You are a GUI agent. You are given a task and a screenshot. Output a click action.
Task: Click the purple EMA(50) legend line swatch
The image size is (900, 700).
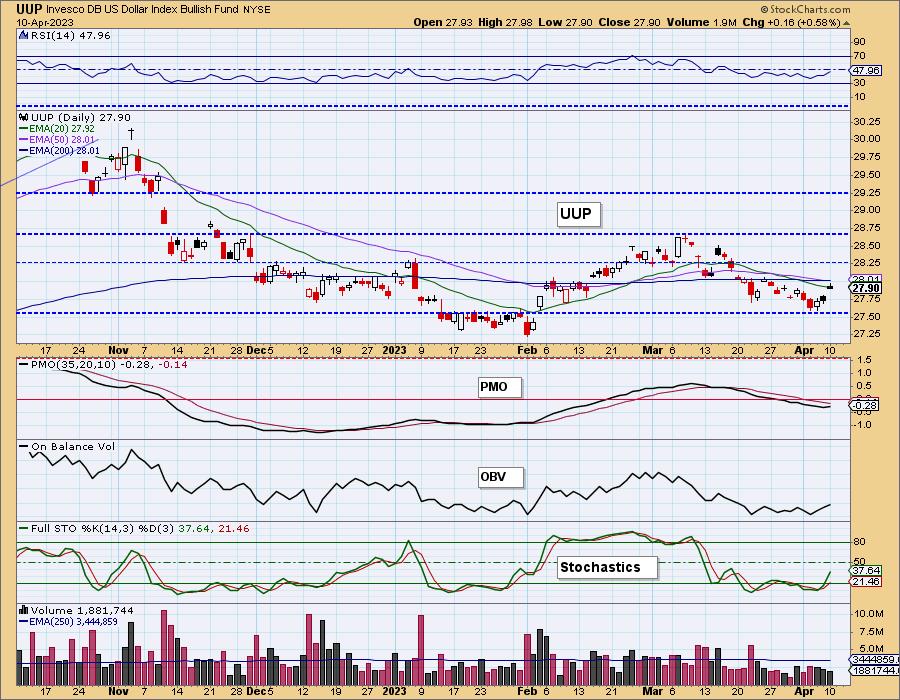coord(24,140)
